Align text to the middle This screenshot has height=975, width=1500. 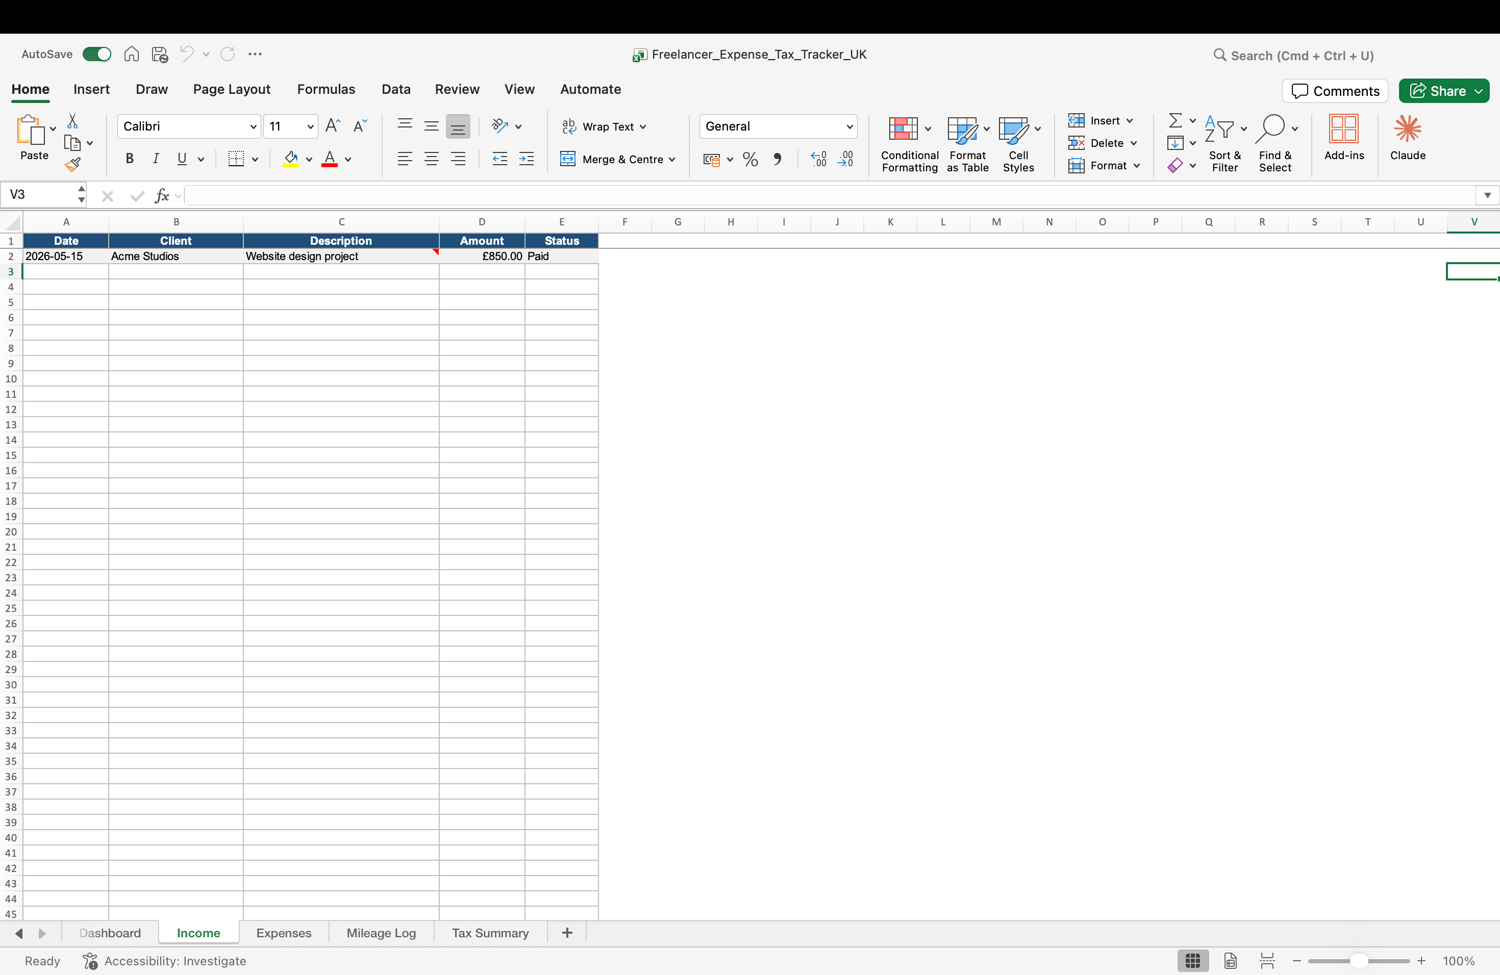[431, 126]
